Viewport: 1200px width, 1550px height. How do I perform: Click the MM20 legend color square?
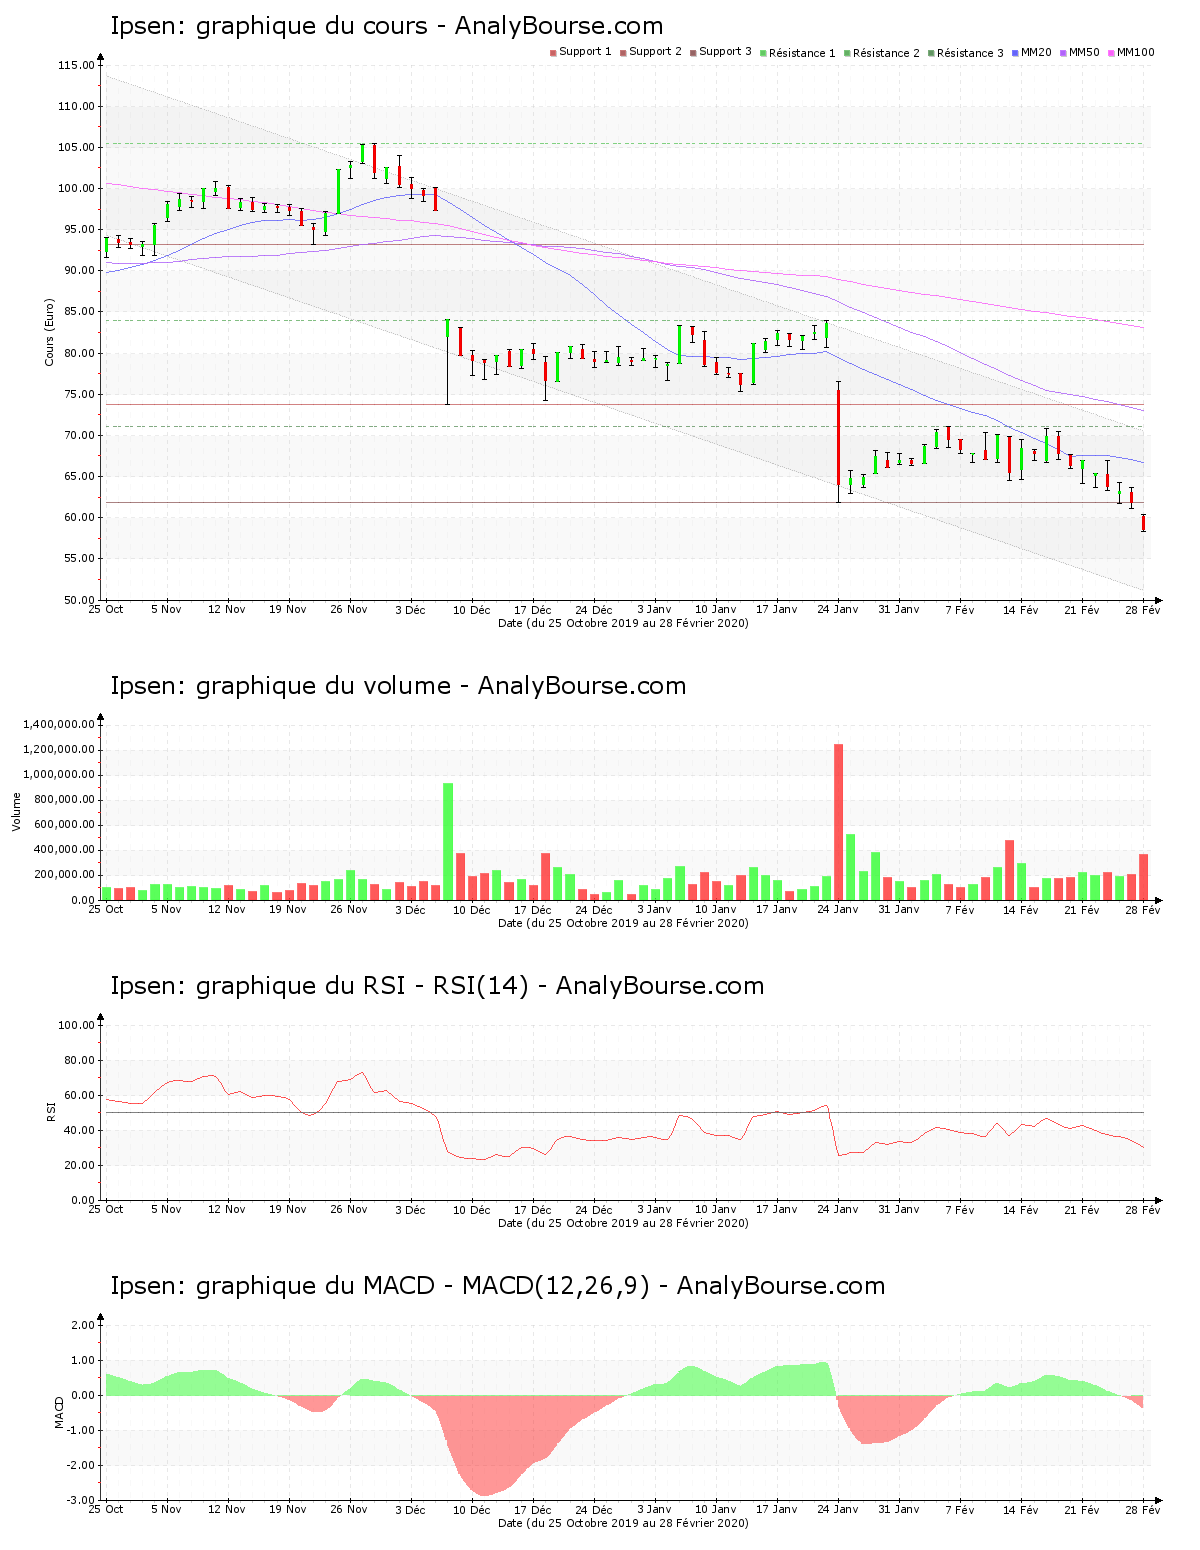(x=1015, y=52)
